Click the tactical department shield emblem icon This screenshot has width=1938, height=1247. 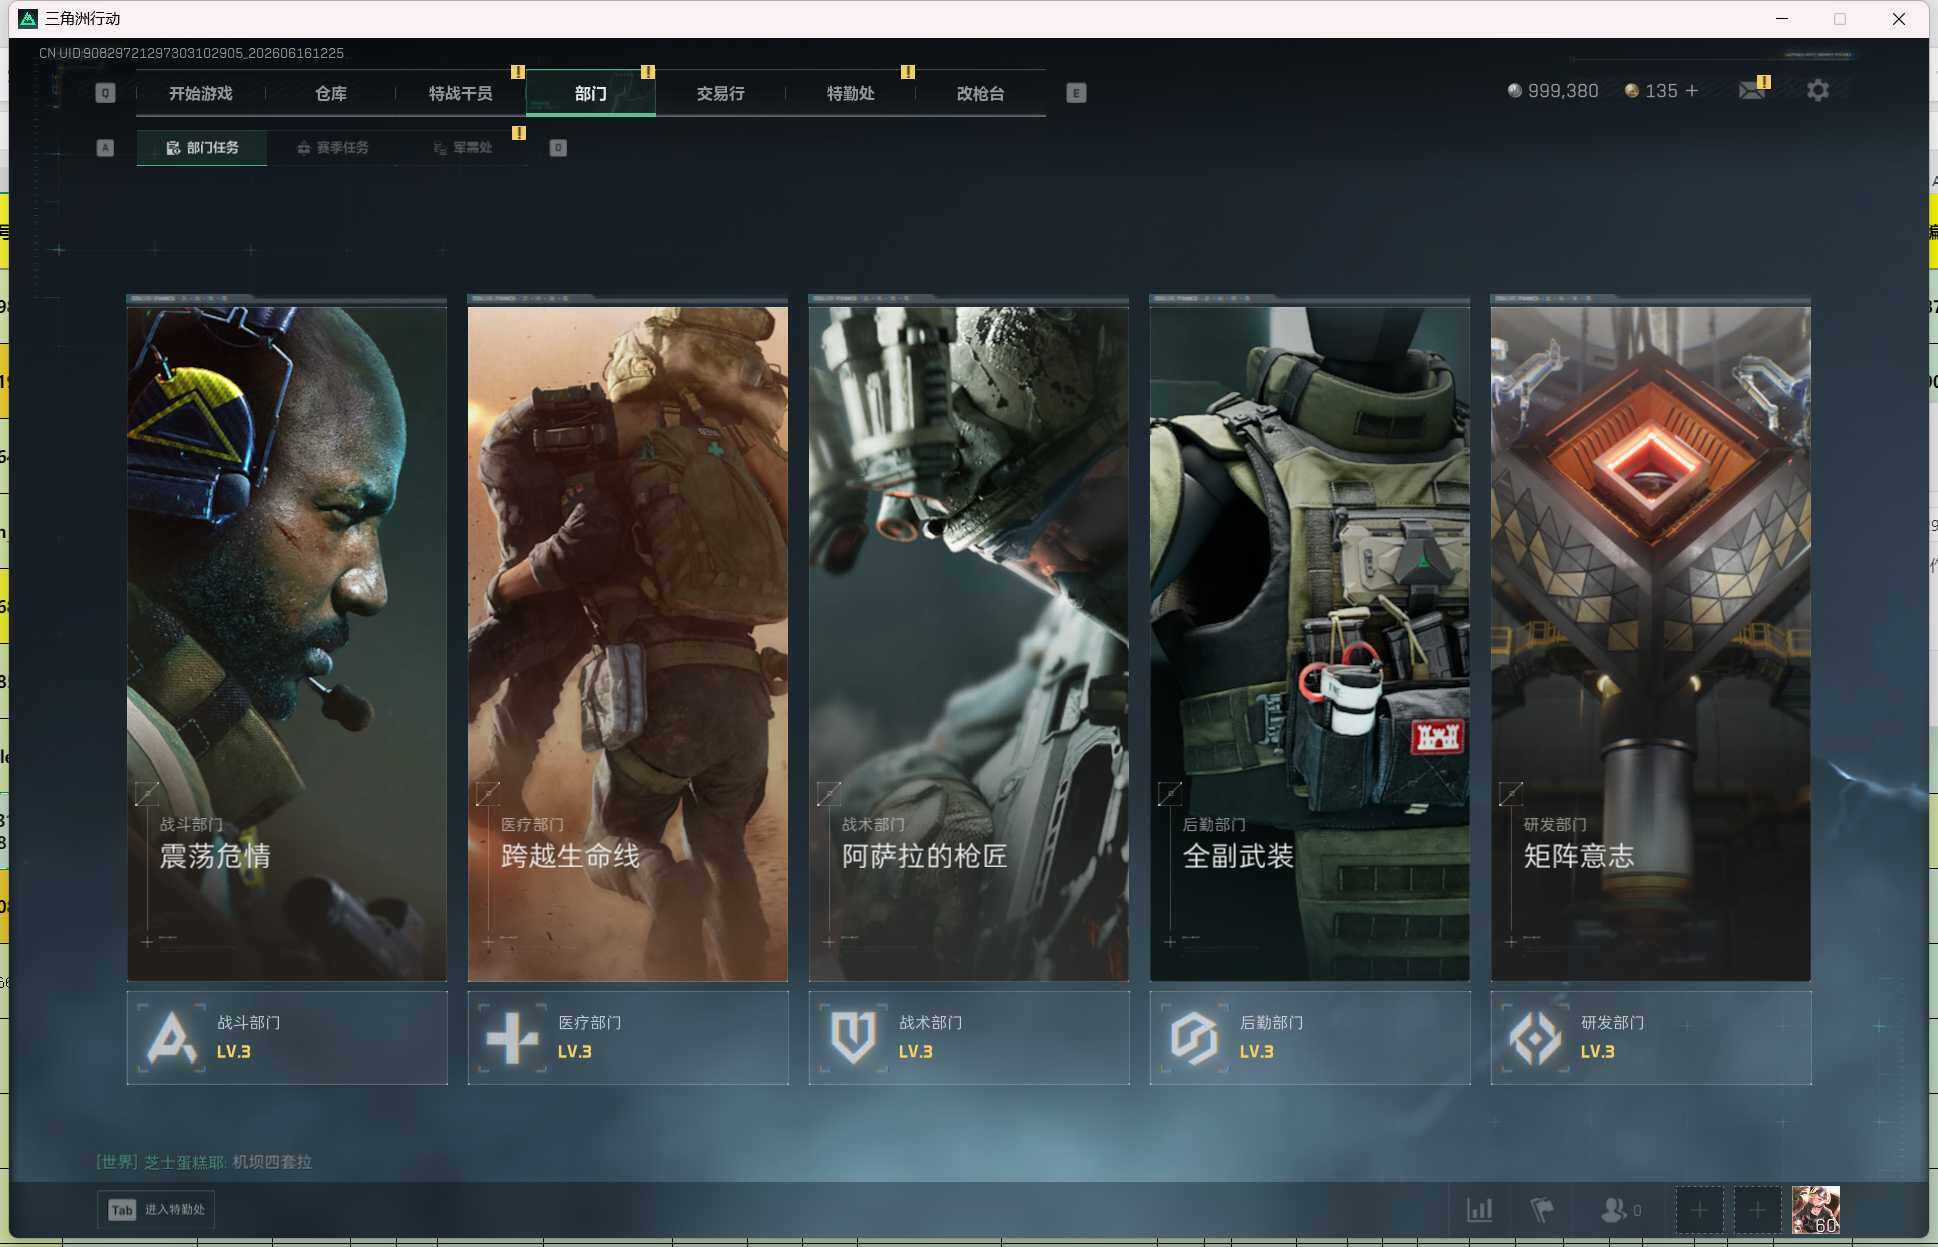pyautogui.click(x=854, y=1038)
